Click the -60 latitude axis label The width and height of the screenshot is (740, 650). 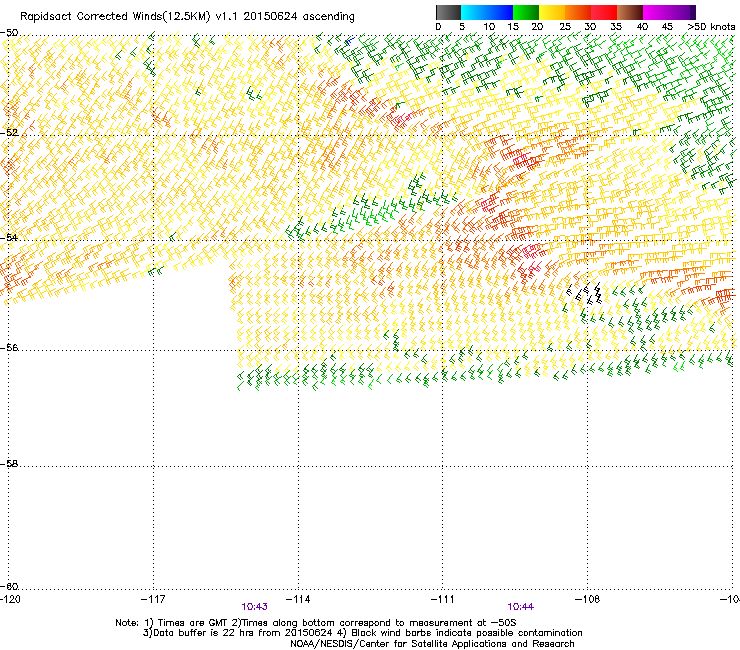coord(9,586)
